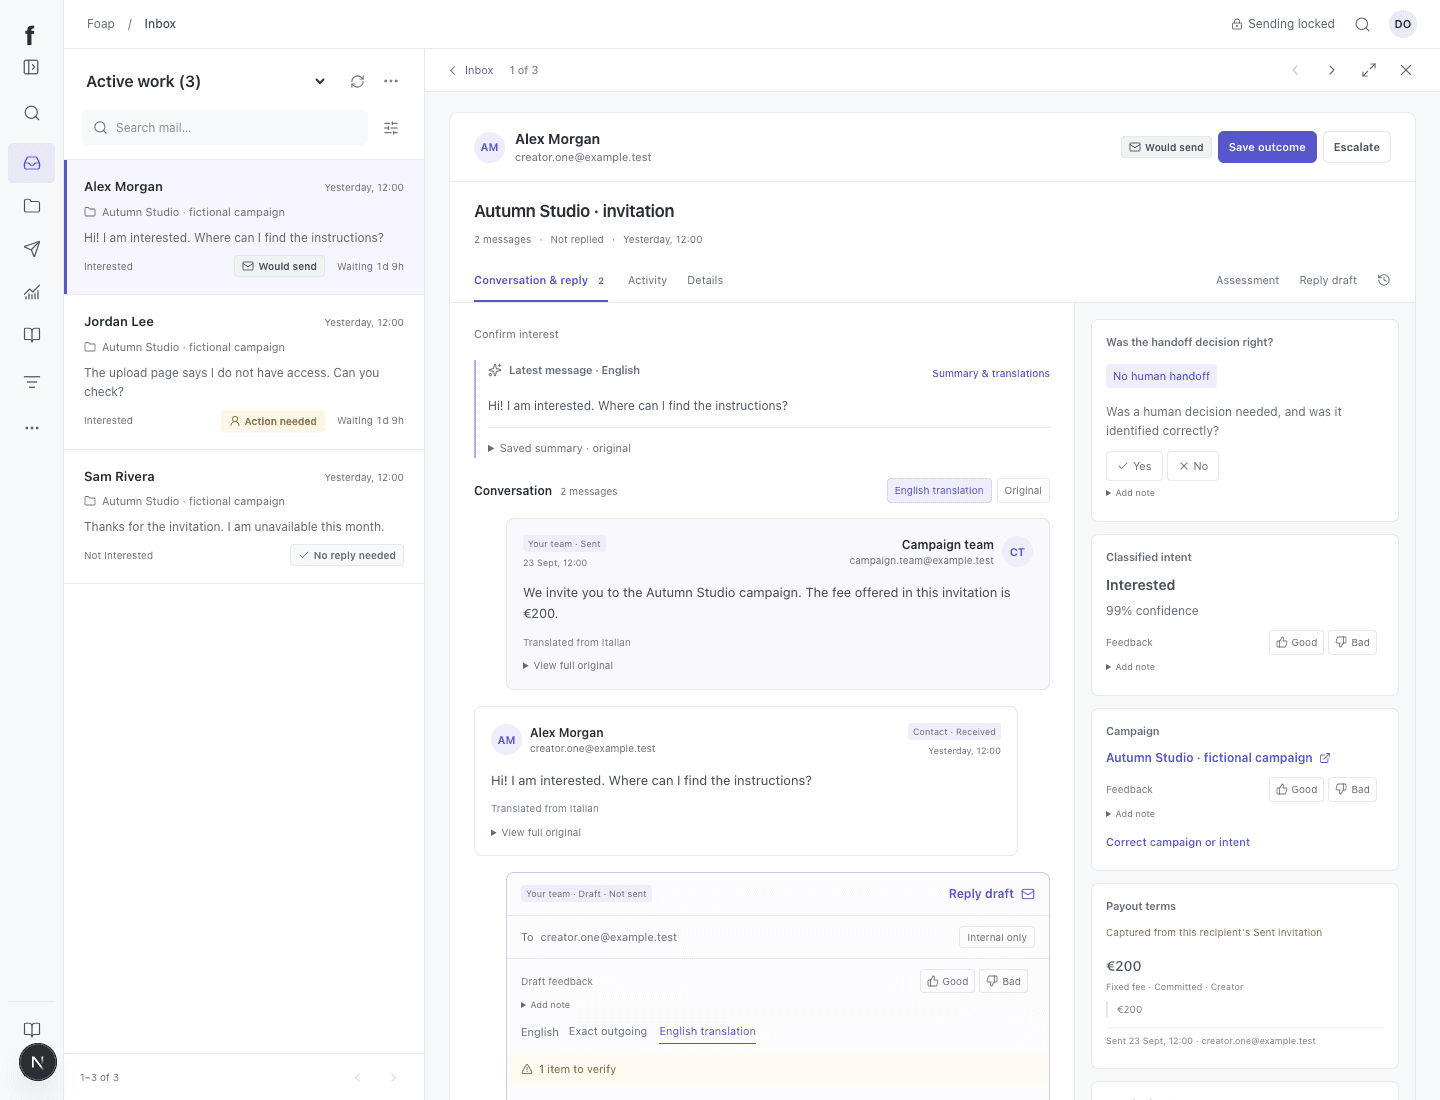Open Jordan Lee's conversation in the list
This screenshot has height=1100, width=1440.
coord(244,372)
